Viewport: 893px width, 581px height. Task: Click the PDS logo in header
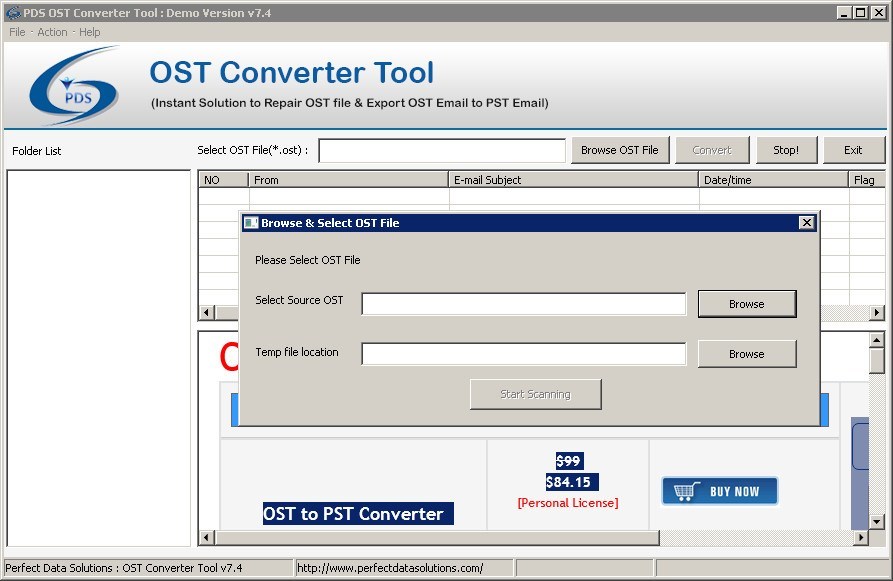pos(75,85)
